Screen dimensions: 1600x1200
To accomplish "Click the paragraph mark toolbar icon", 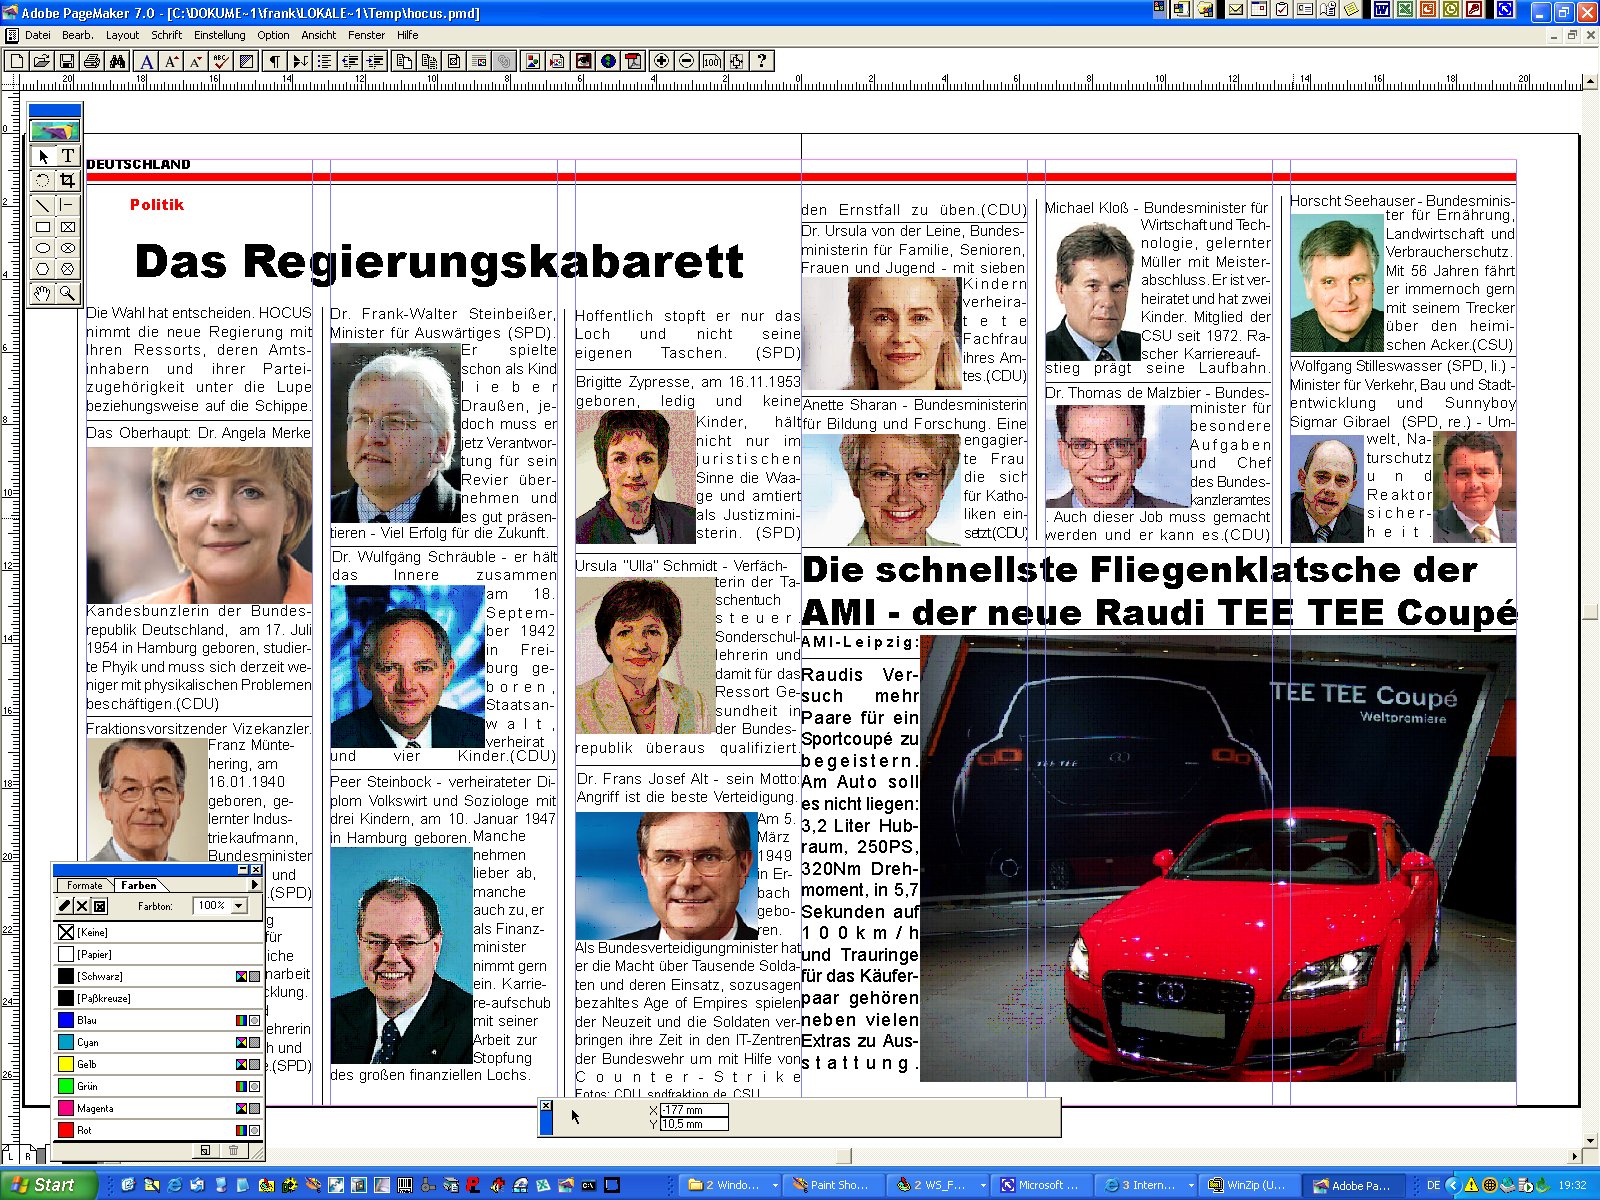I will click(274, 61).
